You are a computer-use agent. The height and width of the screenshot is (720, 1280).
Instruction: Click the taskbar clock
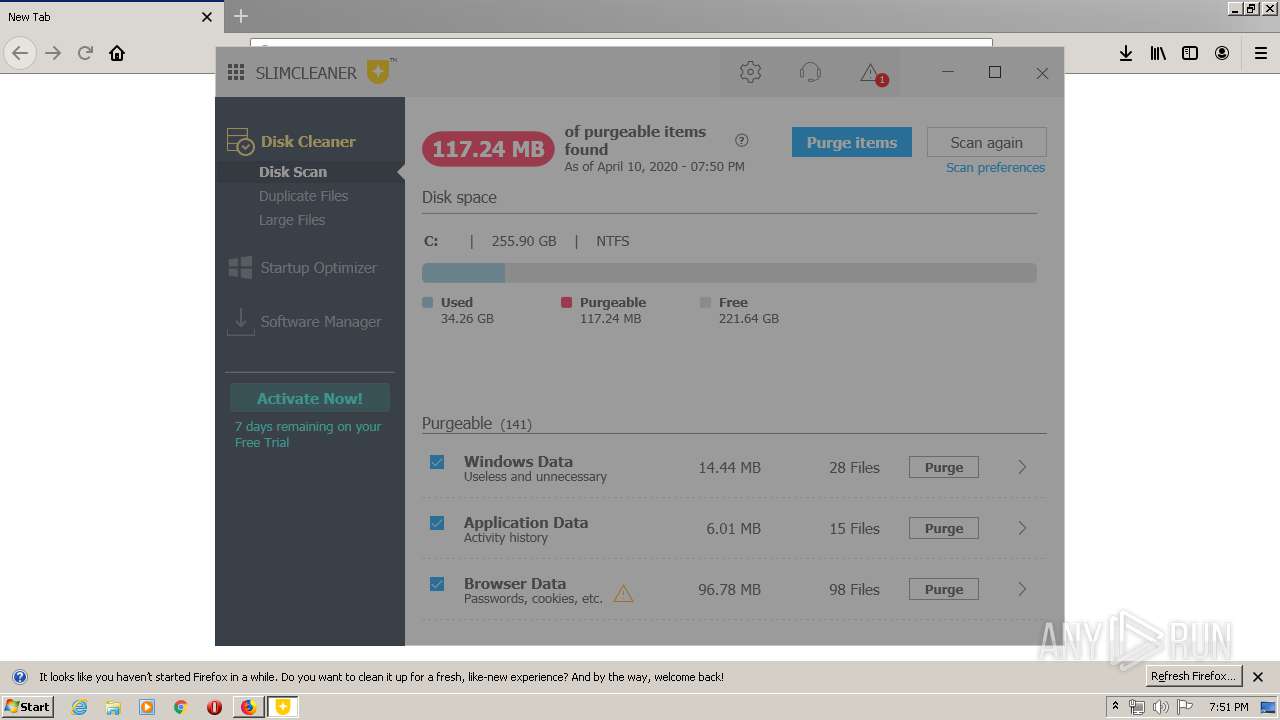(x=1228, y=707)
